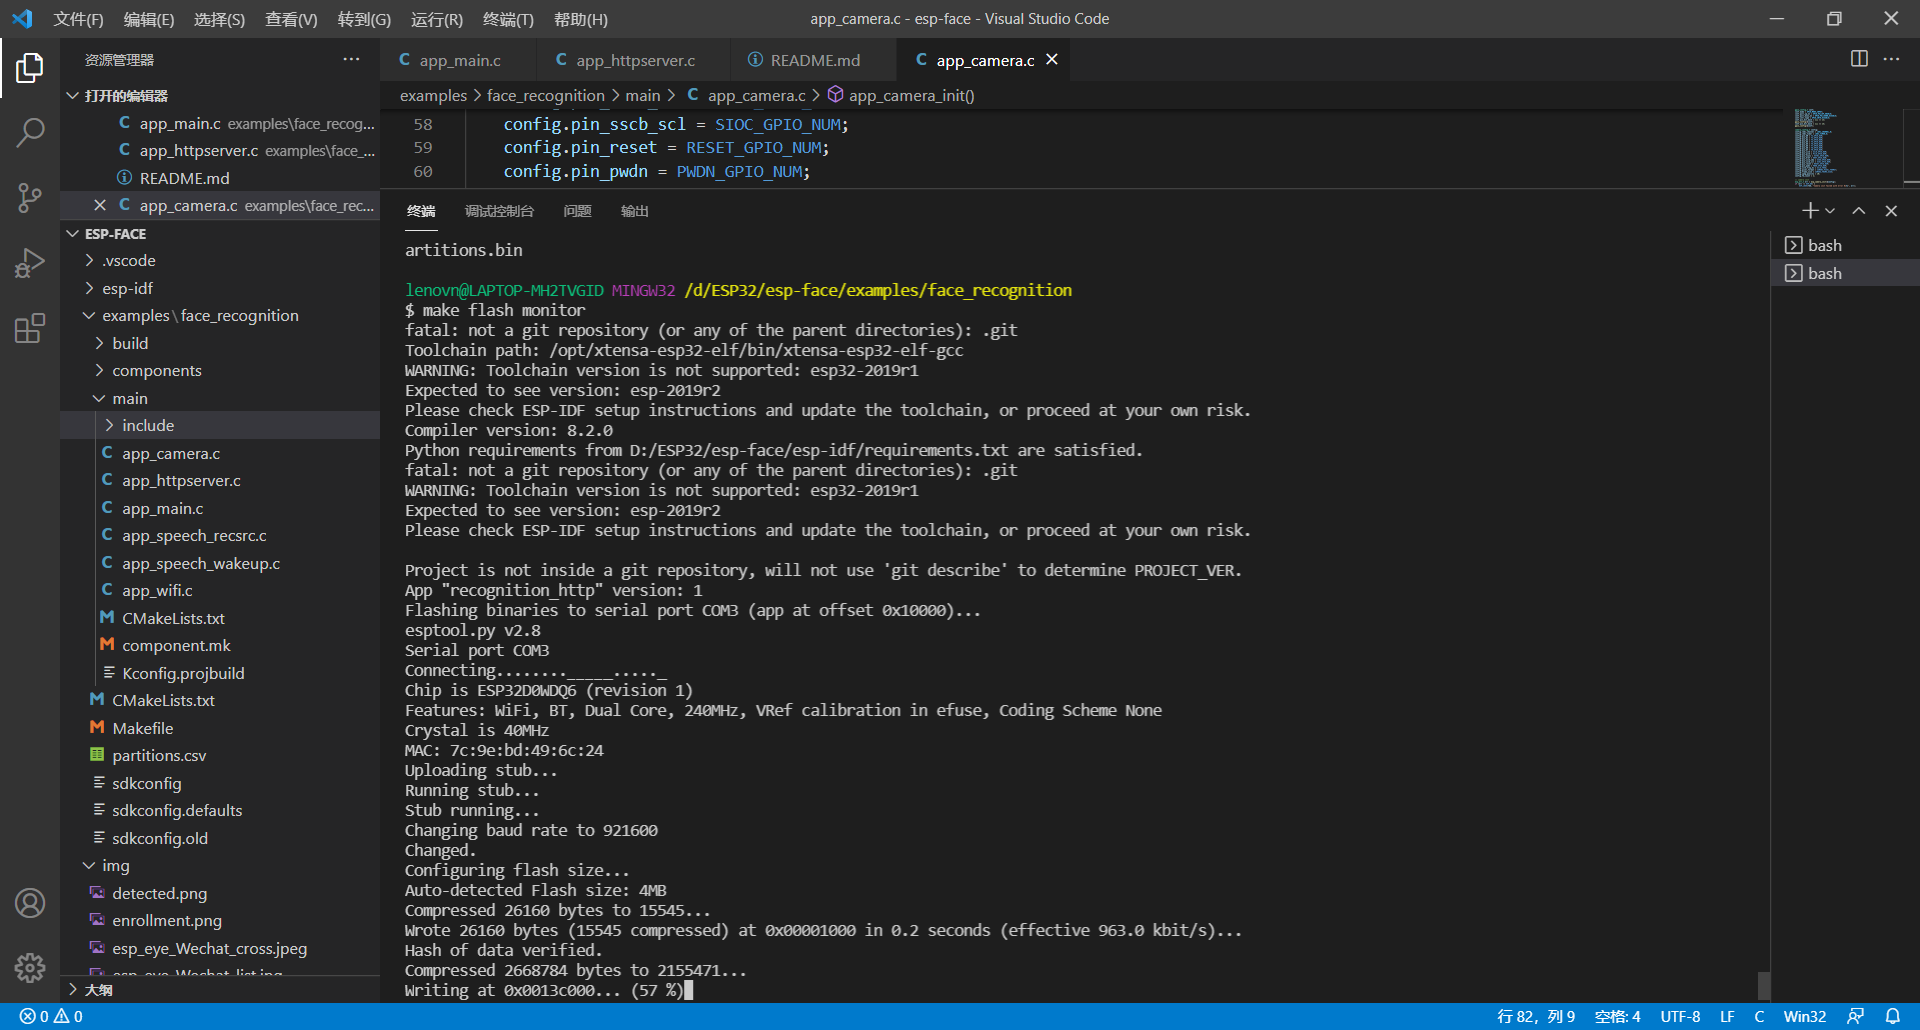Open the 查看(V) menu
Screen dimensions: 1920x1030
(x=291, y=19)
